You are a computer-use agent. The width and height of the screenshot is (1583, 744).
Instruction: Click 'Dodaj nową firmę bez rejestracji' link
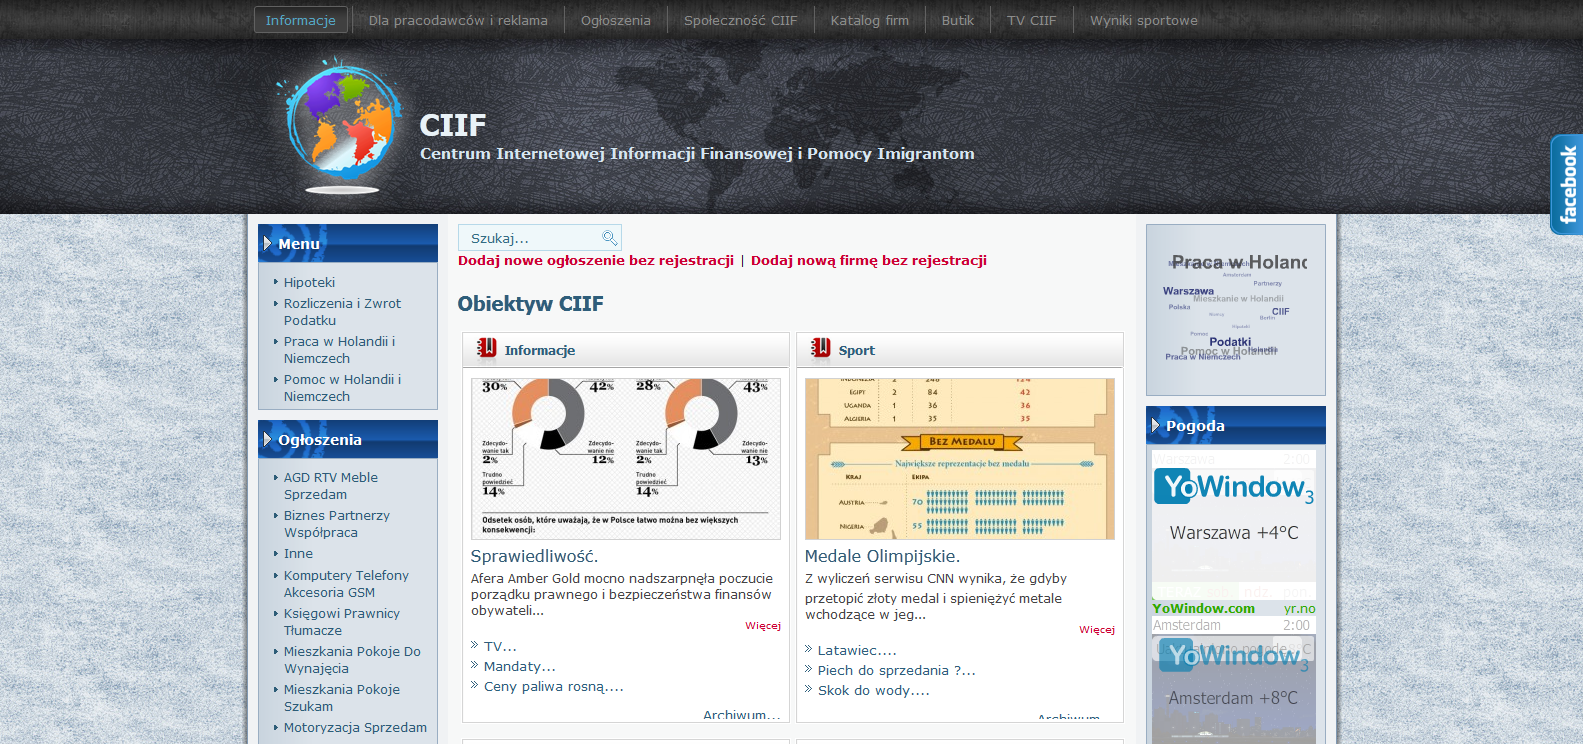(x=868, y=260)
